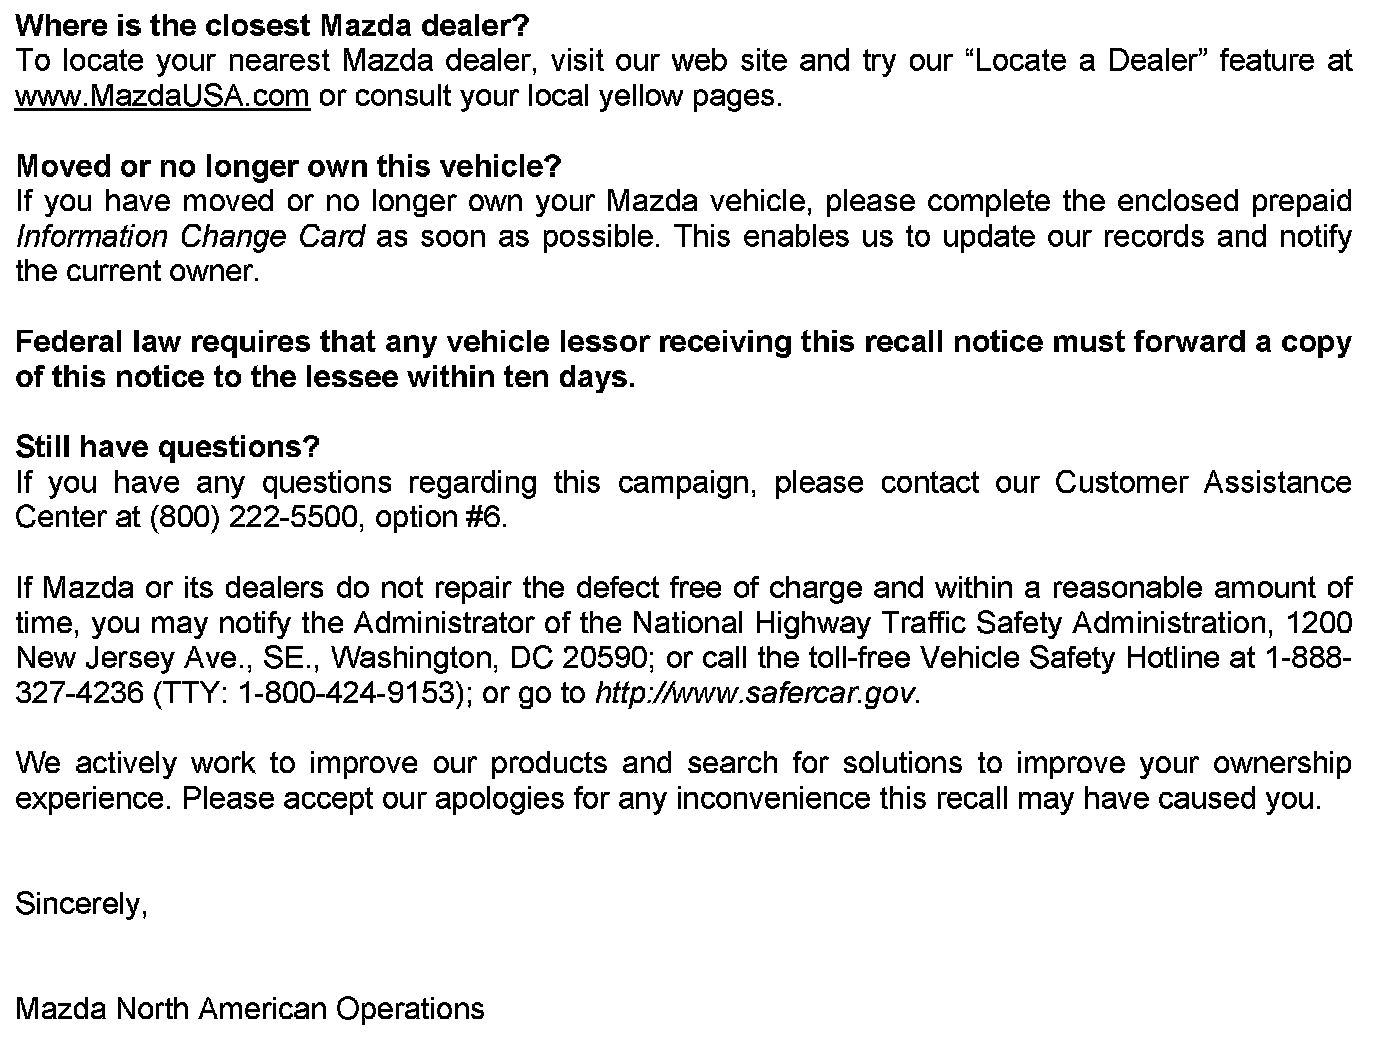Select the "Still have questions?" heading
The width and height of the screenshot is (1392, 1044).
point(167,447)
